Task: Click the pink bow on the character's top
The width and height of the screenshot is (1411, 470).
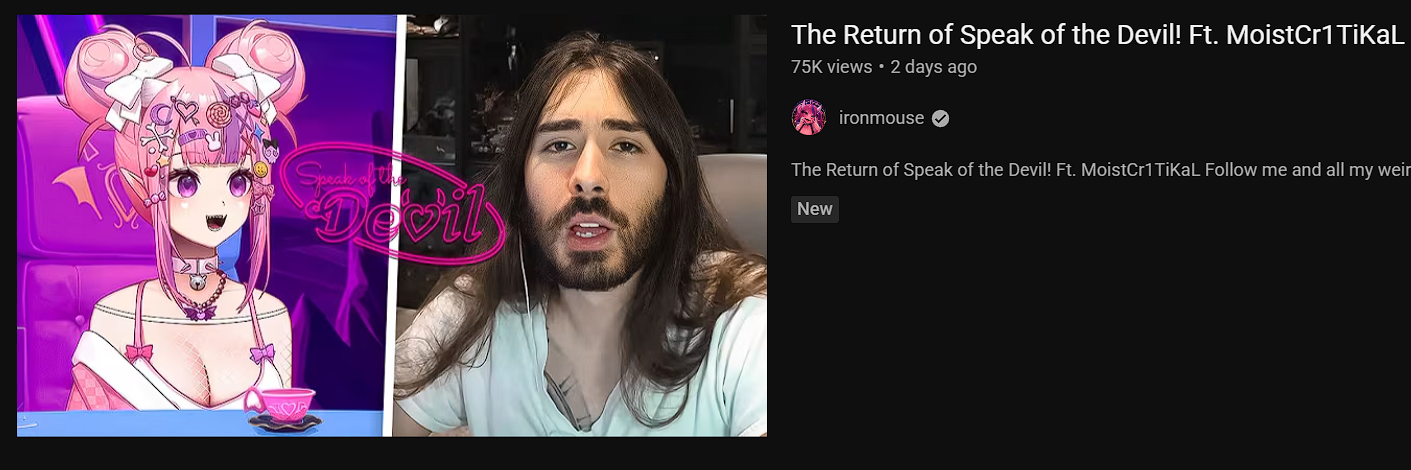Action: (x=138, y=353)
